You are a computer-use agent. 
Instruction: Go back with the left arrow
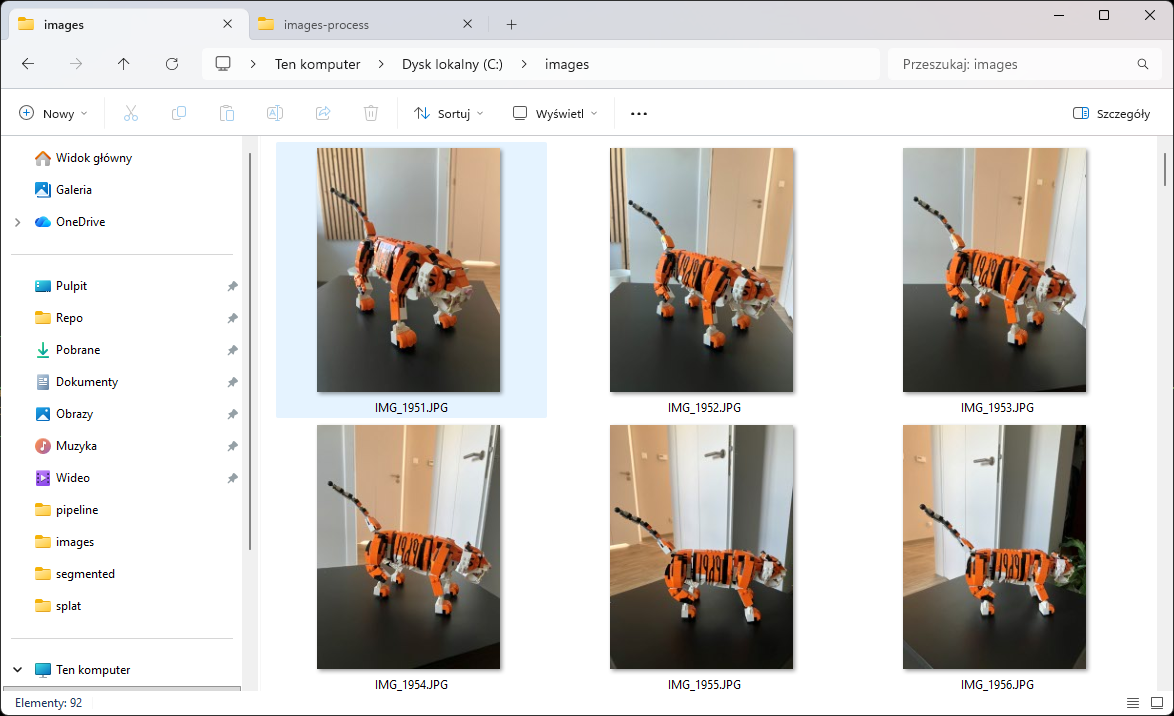(x=28, y=64)
